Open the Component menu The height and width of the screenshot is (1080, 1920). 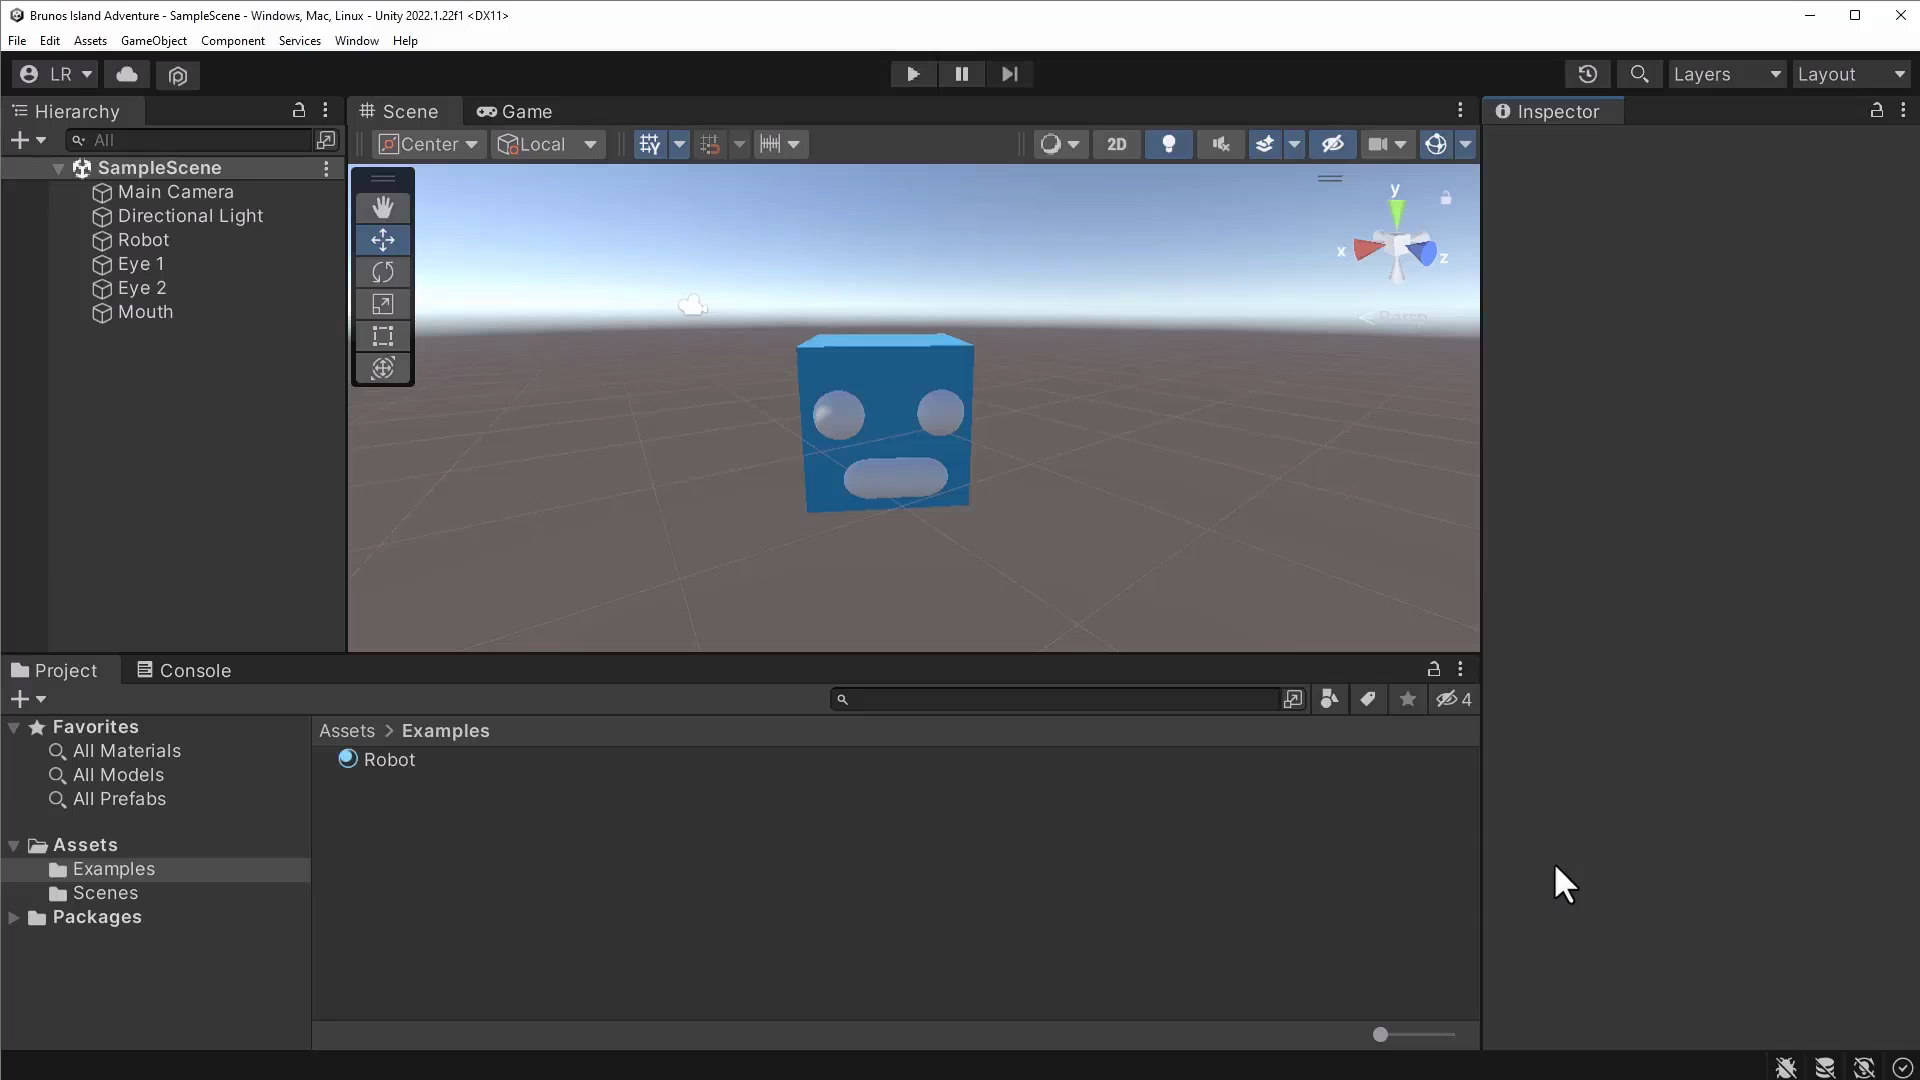click(x=233, y=41)
